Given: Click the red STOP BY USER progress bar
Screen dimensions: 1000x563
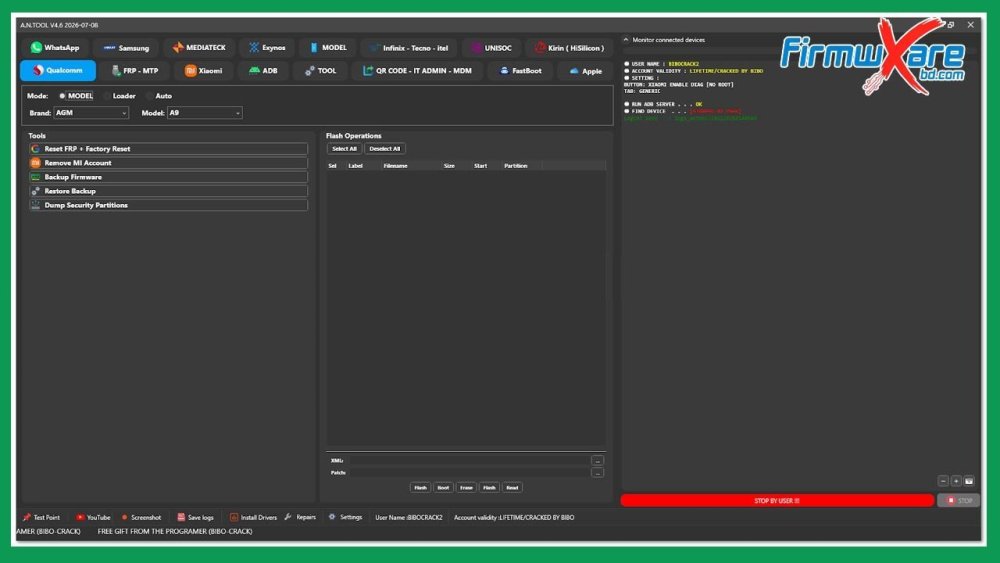Looking at the screenshot, I should click(x=777, y=501).
